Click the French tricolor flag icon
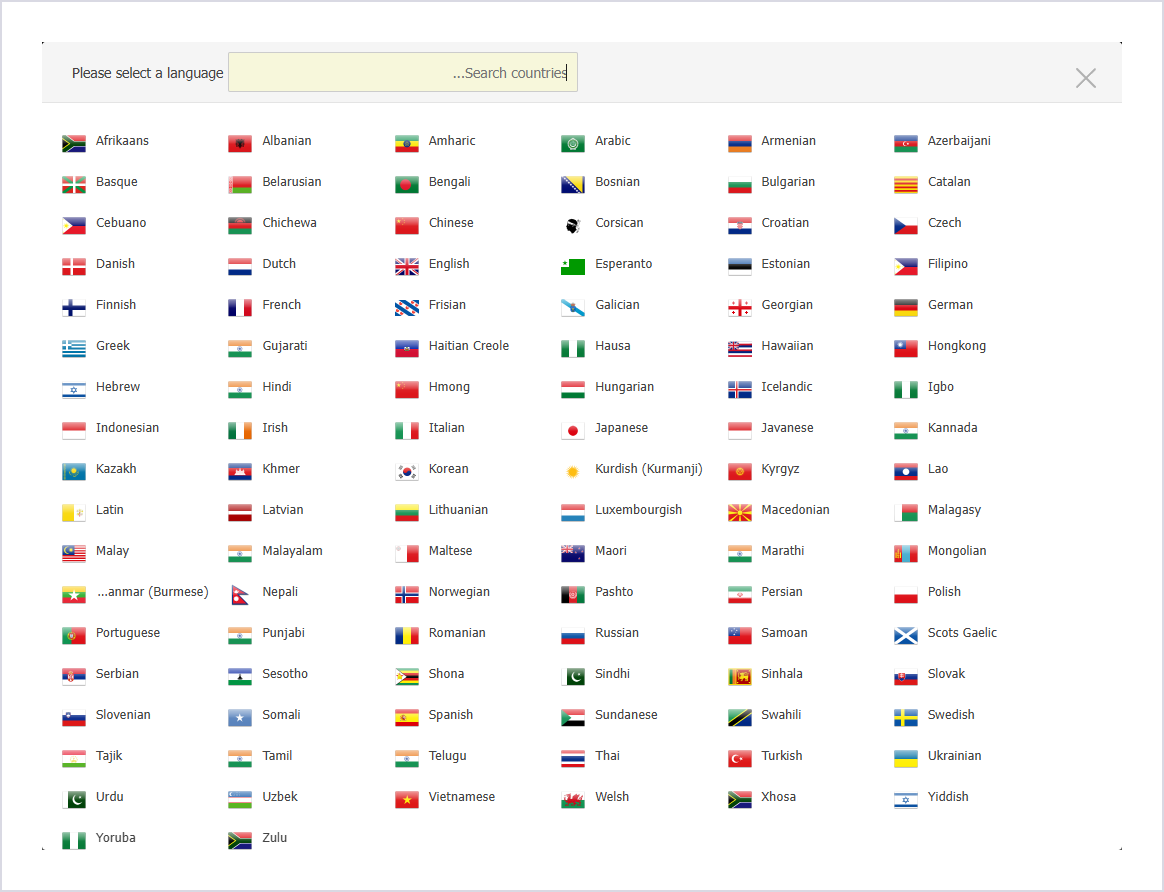 pyautogui.click(x=240, y=306)
